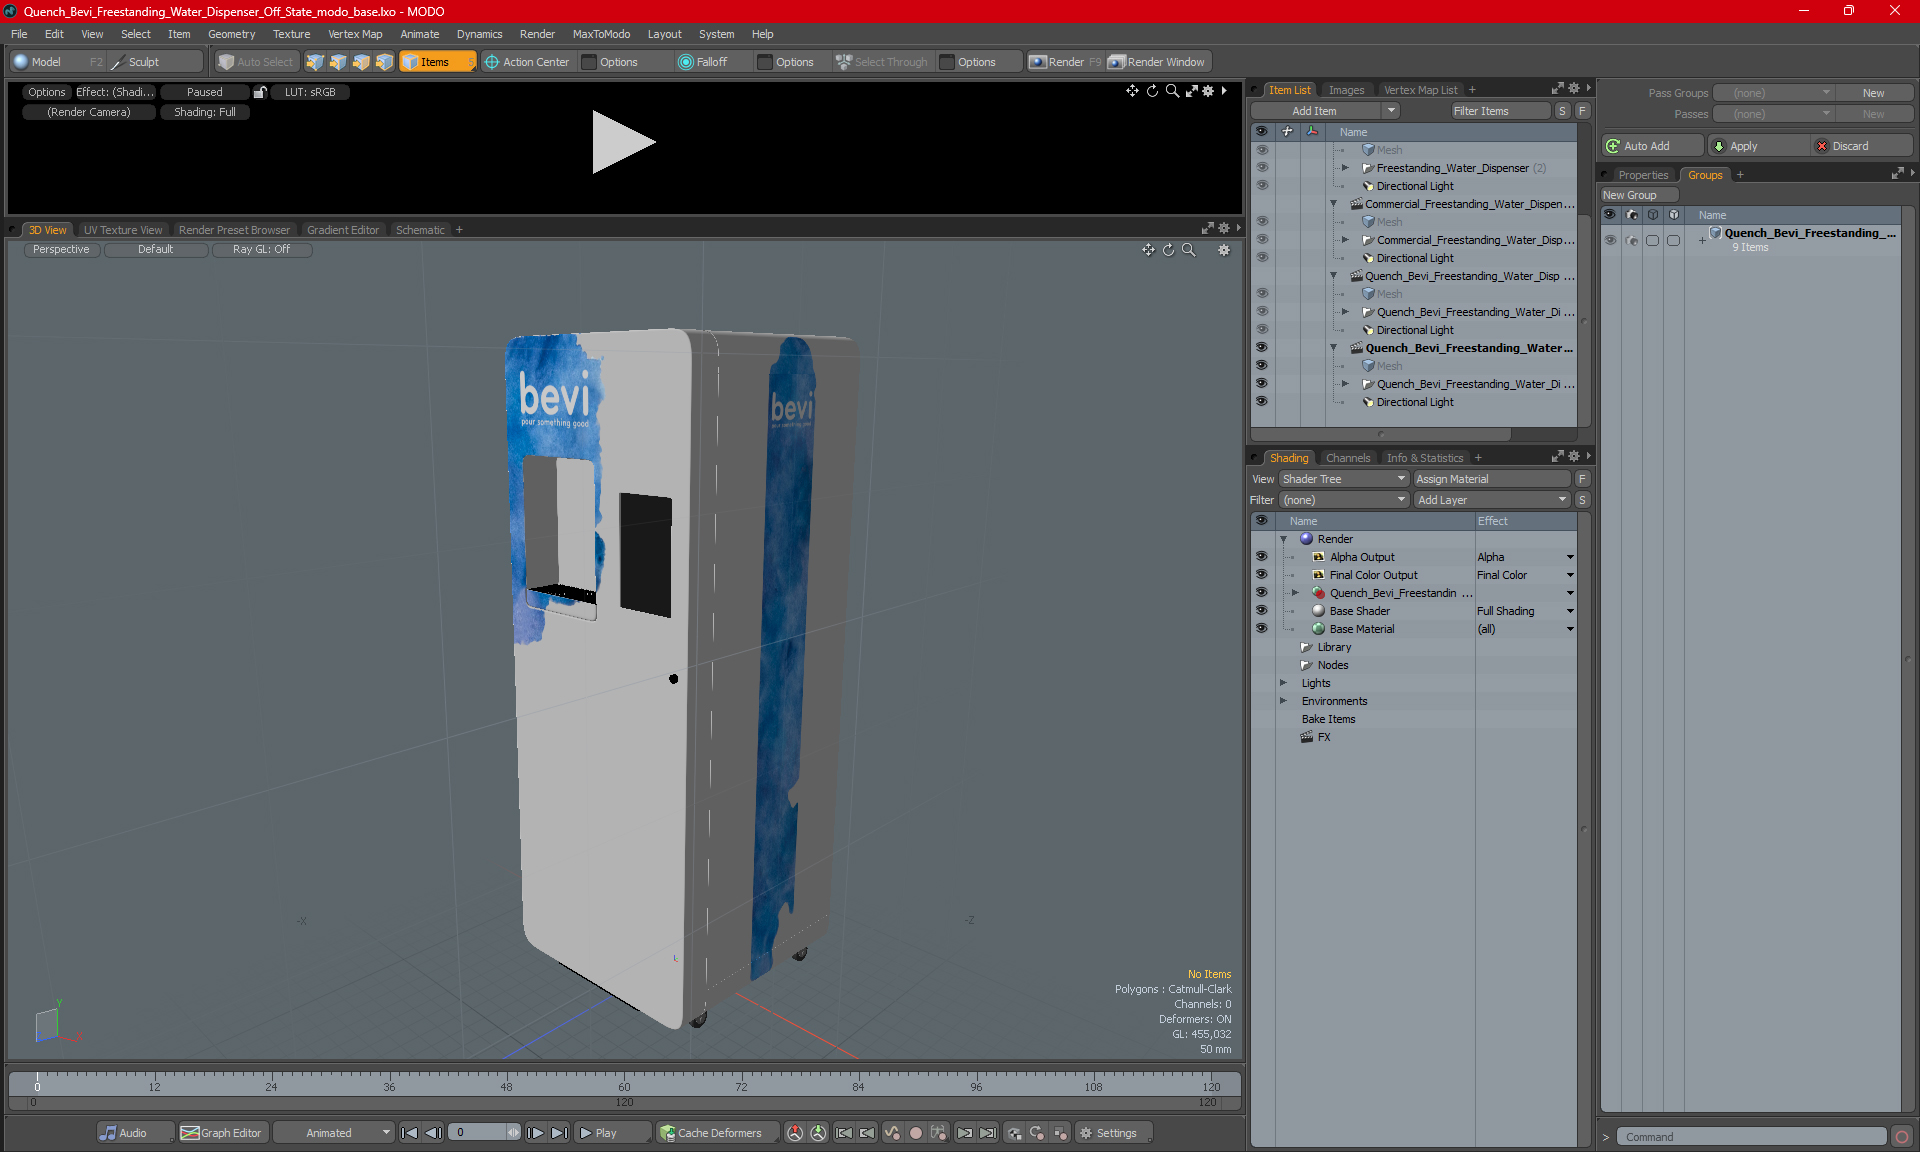Switch to UV Texture View tab

122,229
